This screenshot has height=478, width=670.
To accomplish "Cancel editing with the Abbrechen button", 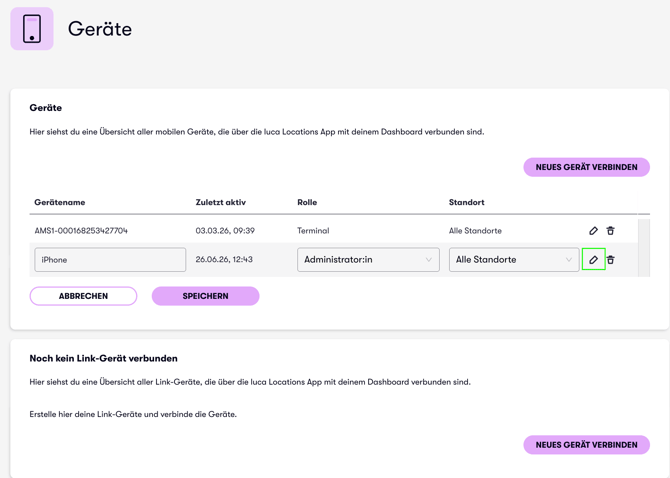I will [83, 296].
